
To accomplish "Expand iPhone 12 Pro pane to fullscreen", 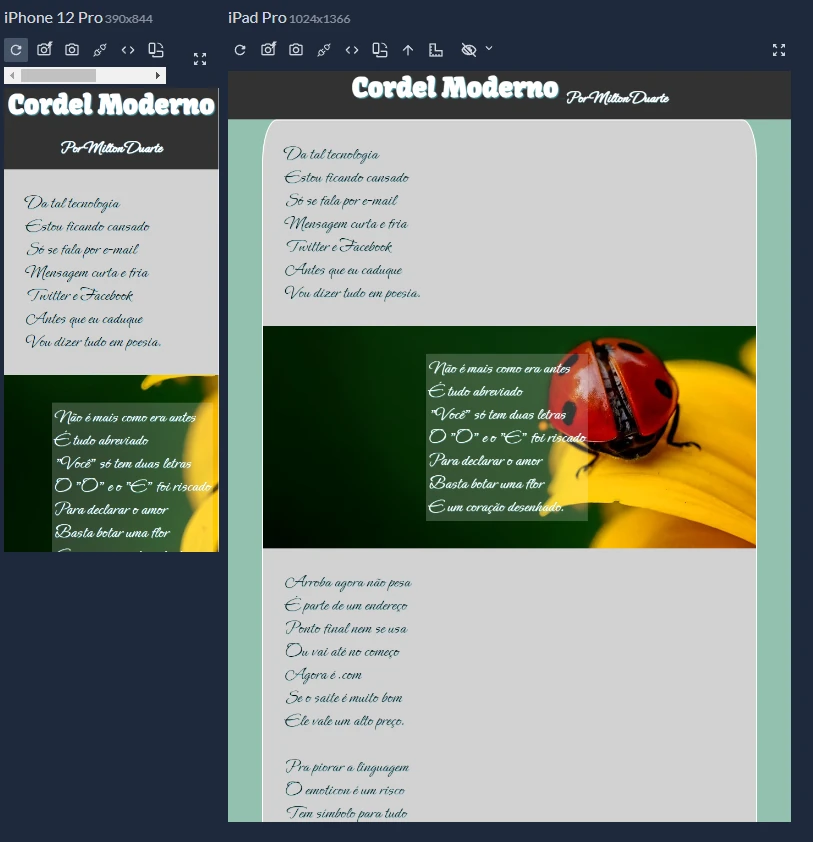I will pyautogui.click(x=200, y=59).
